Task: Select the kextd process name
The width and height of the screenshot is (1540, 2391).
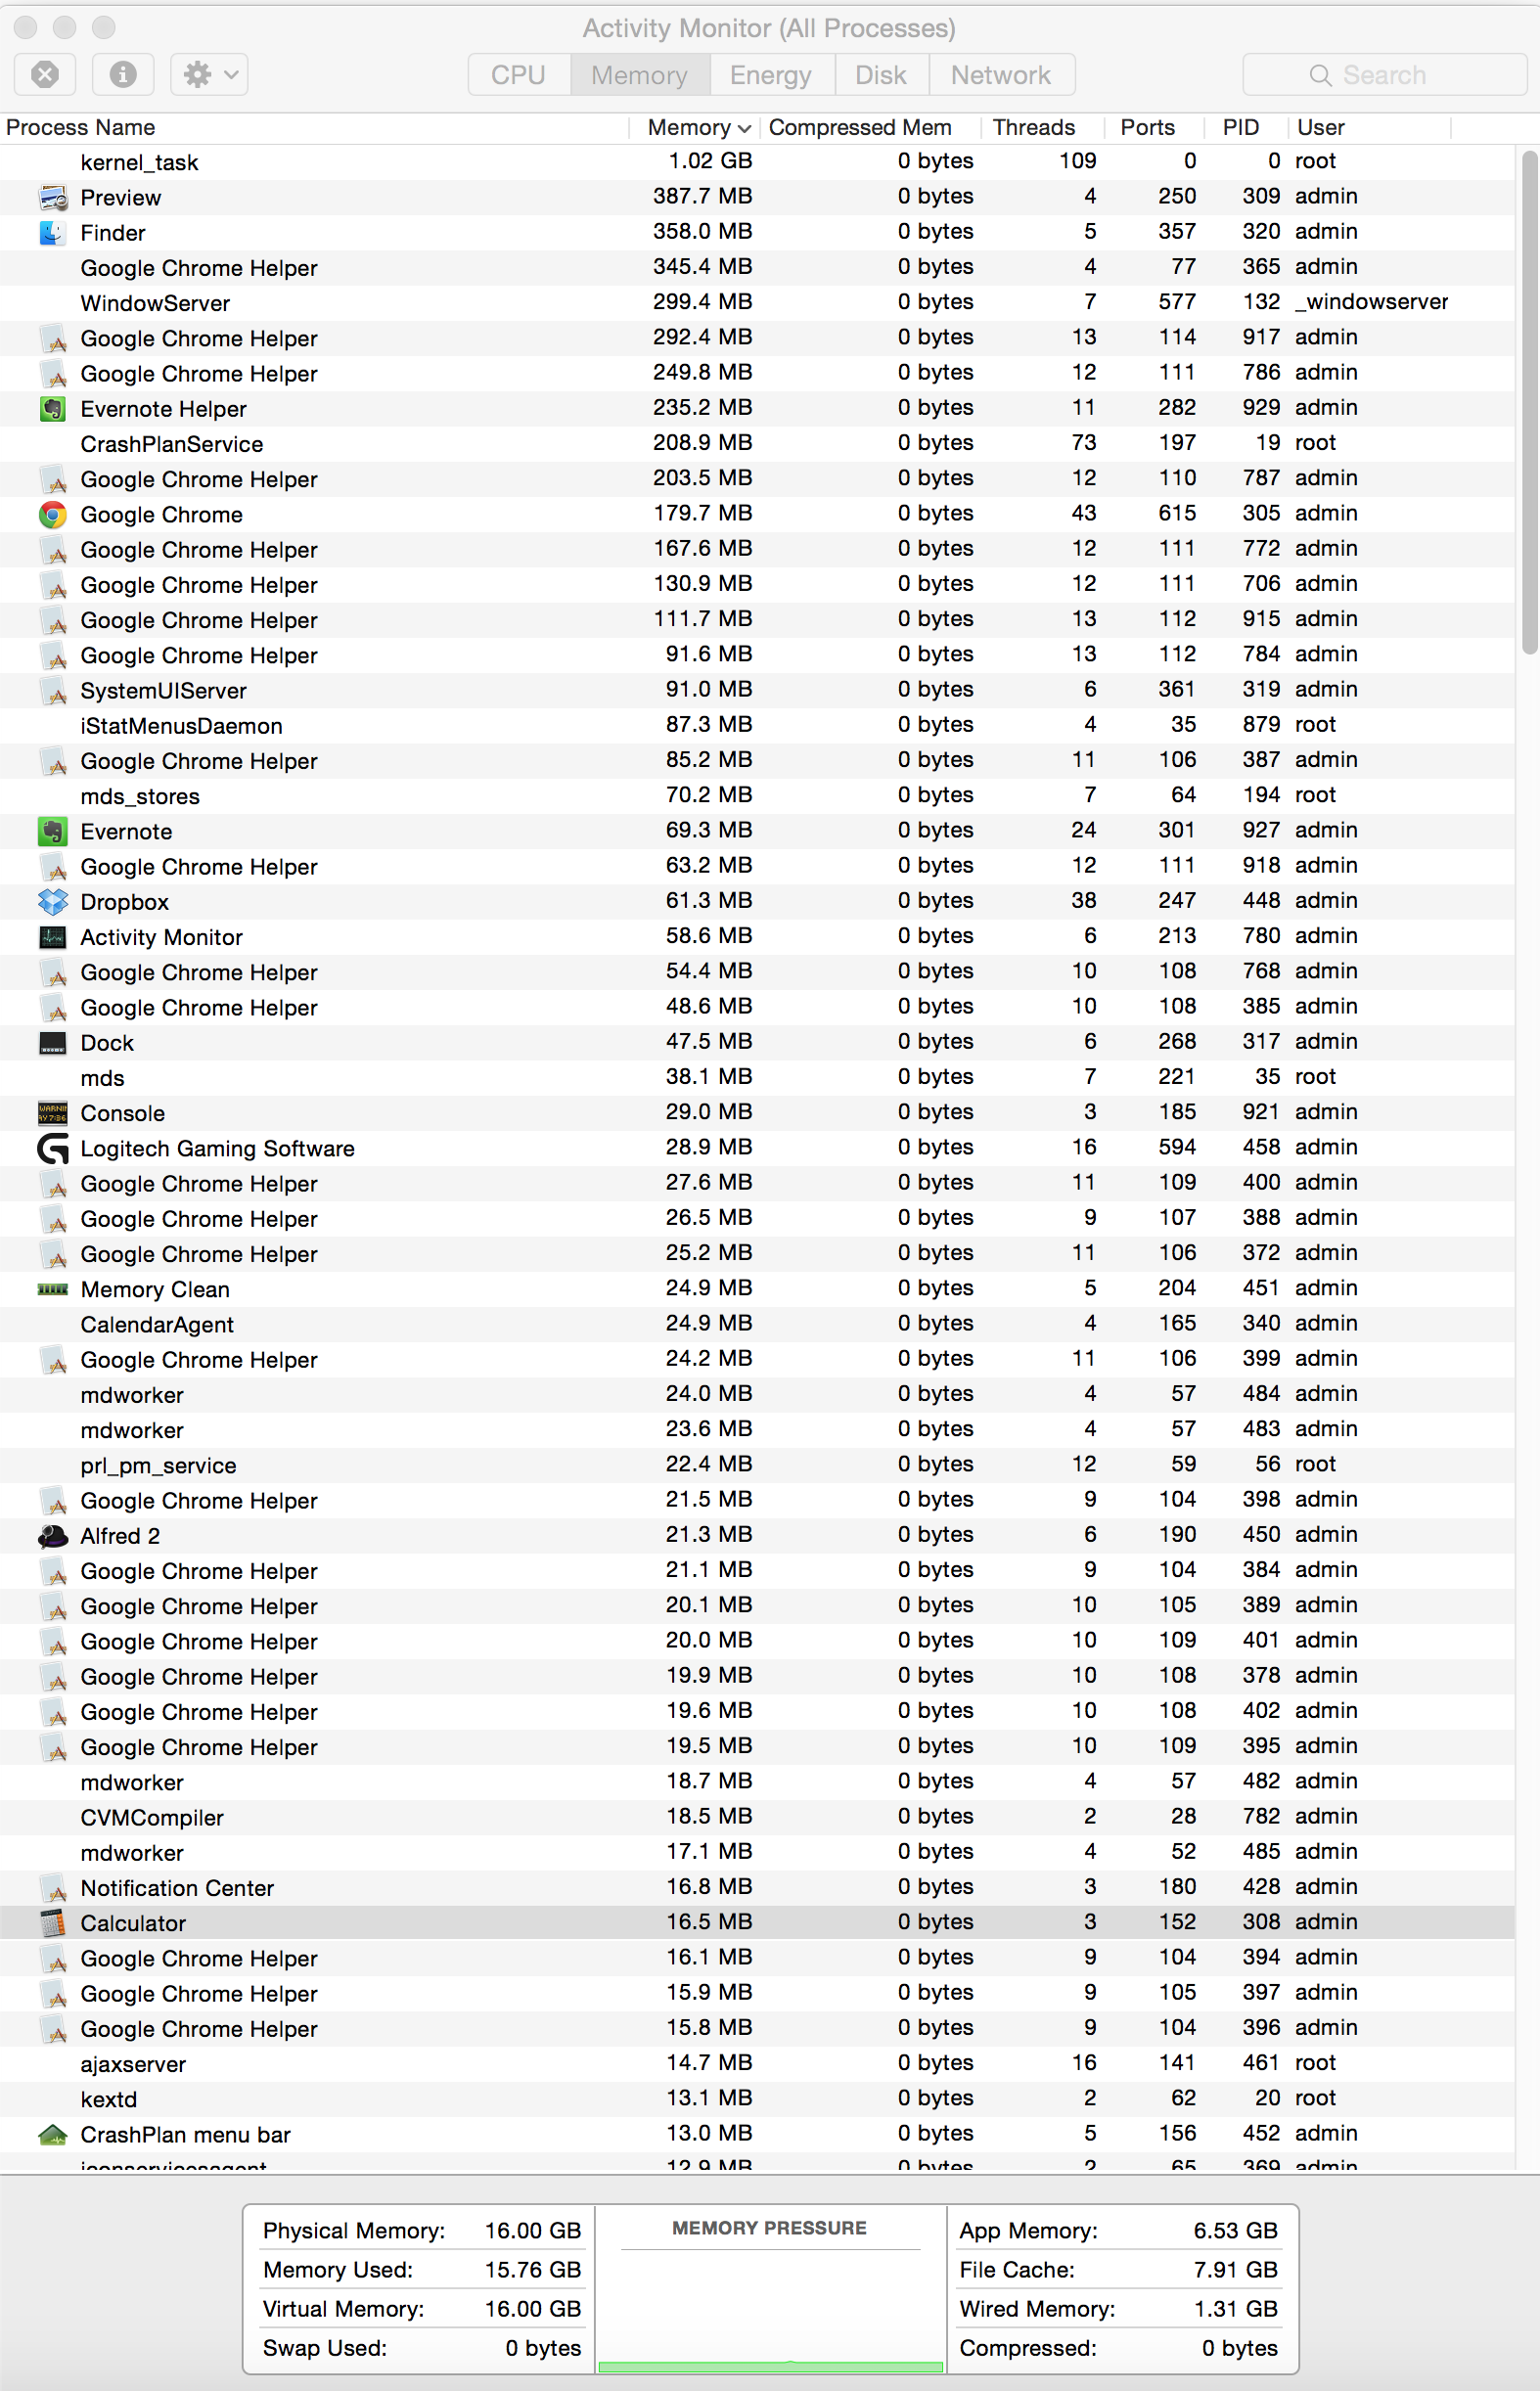Action: coord(108,2100)
